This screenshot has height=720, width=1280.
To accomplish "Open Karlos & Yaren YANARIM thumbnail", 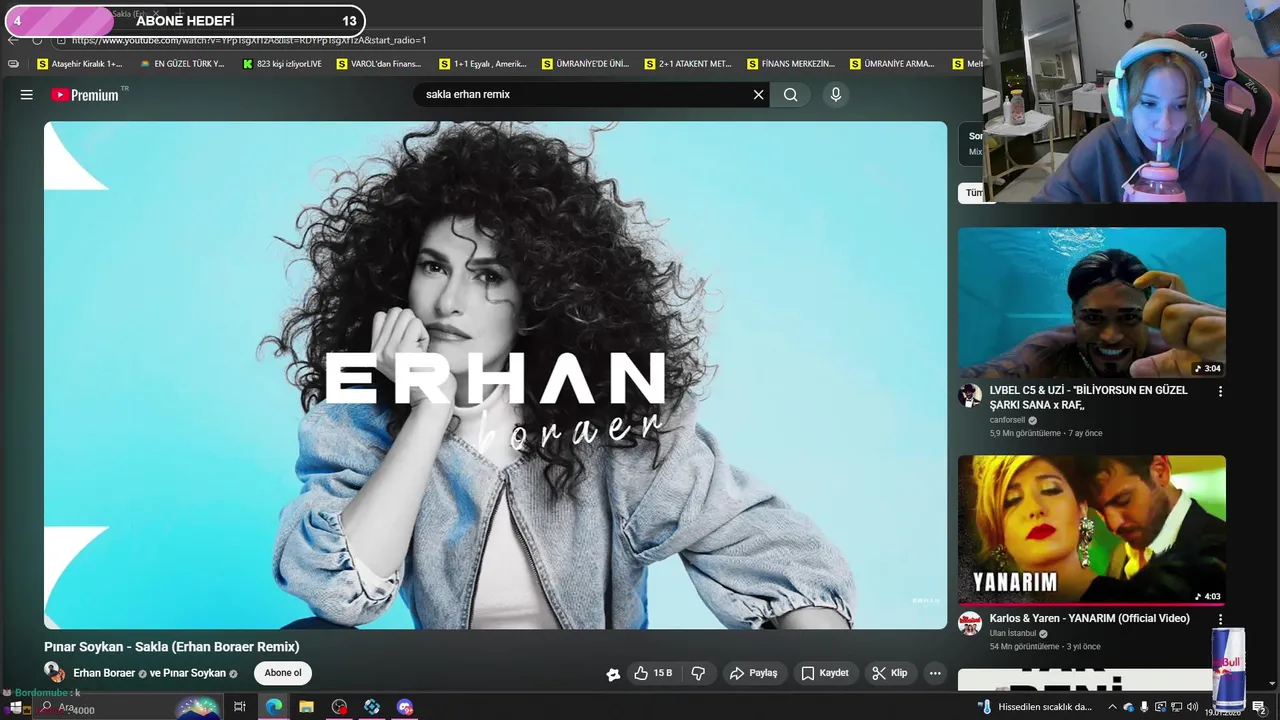I will [x=1092, y=531].
